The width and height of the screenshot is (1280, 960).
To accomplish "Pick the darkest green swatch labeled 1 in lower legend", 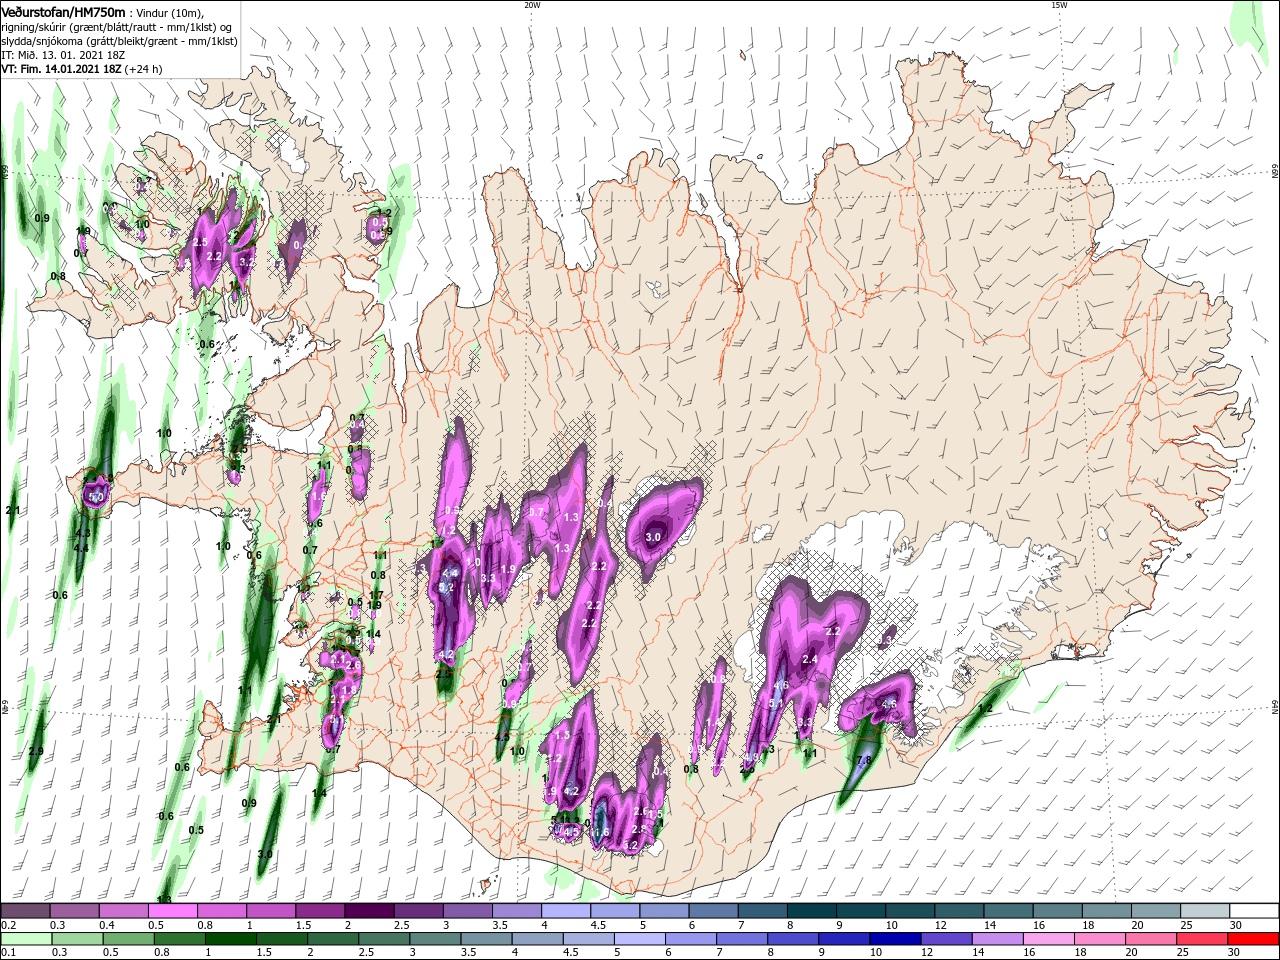I will (230, 939).
